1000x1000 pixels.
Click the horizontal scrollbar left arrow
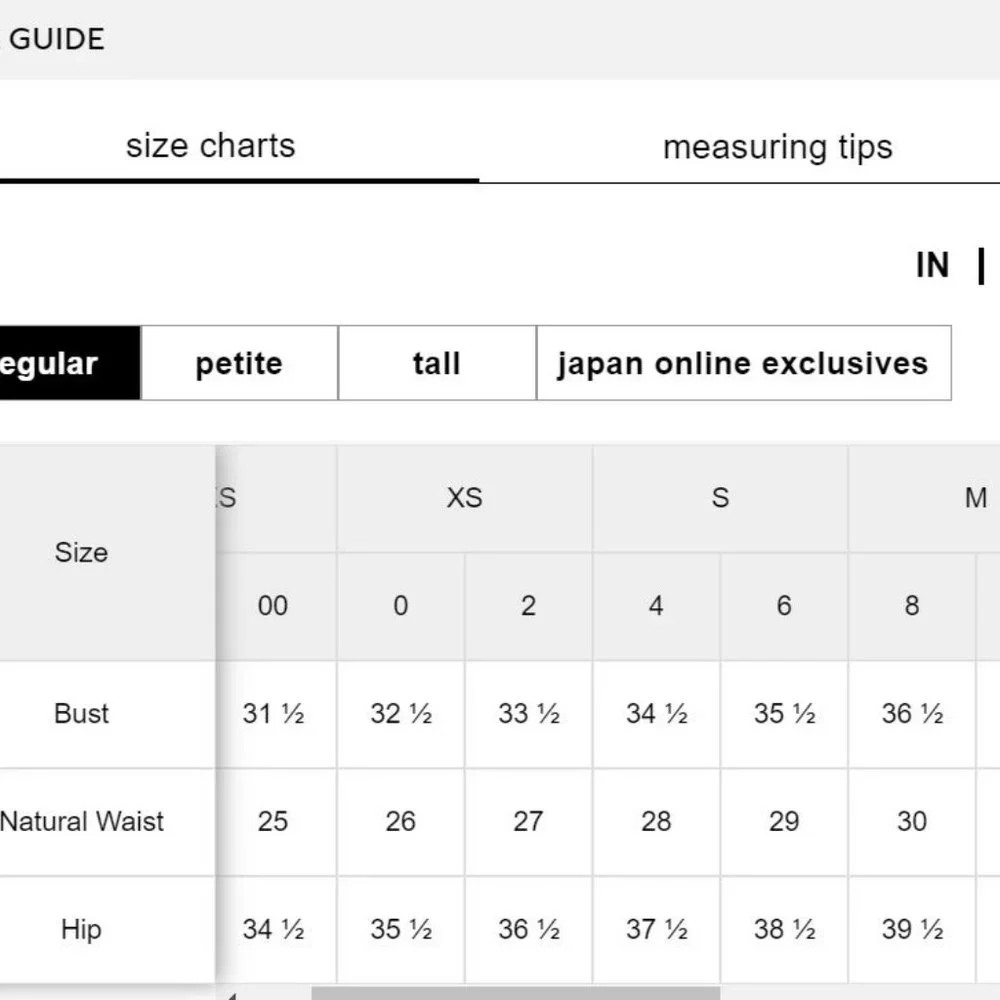[231, 995]
